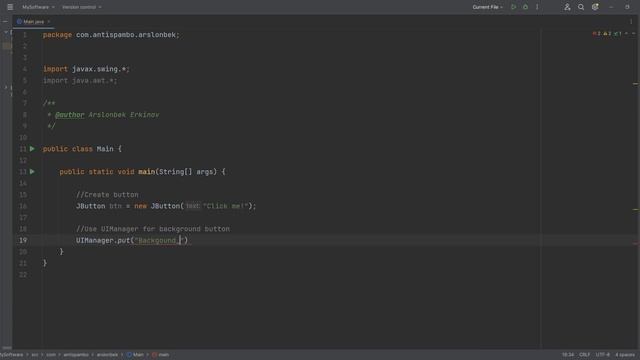Click com in the breadcrumb bar
Viewport: 640px width, 360px height.
click(x=51, y=355)
